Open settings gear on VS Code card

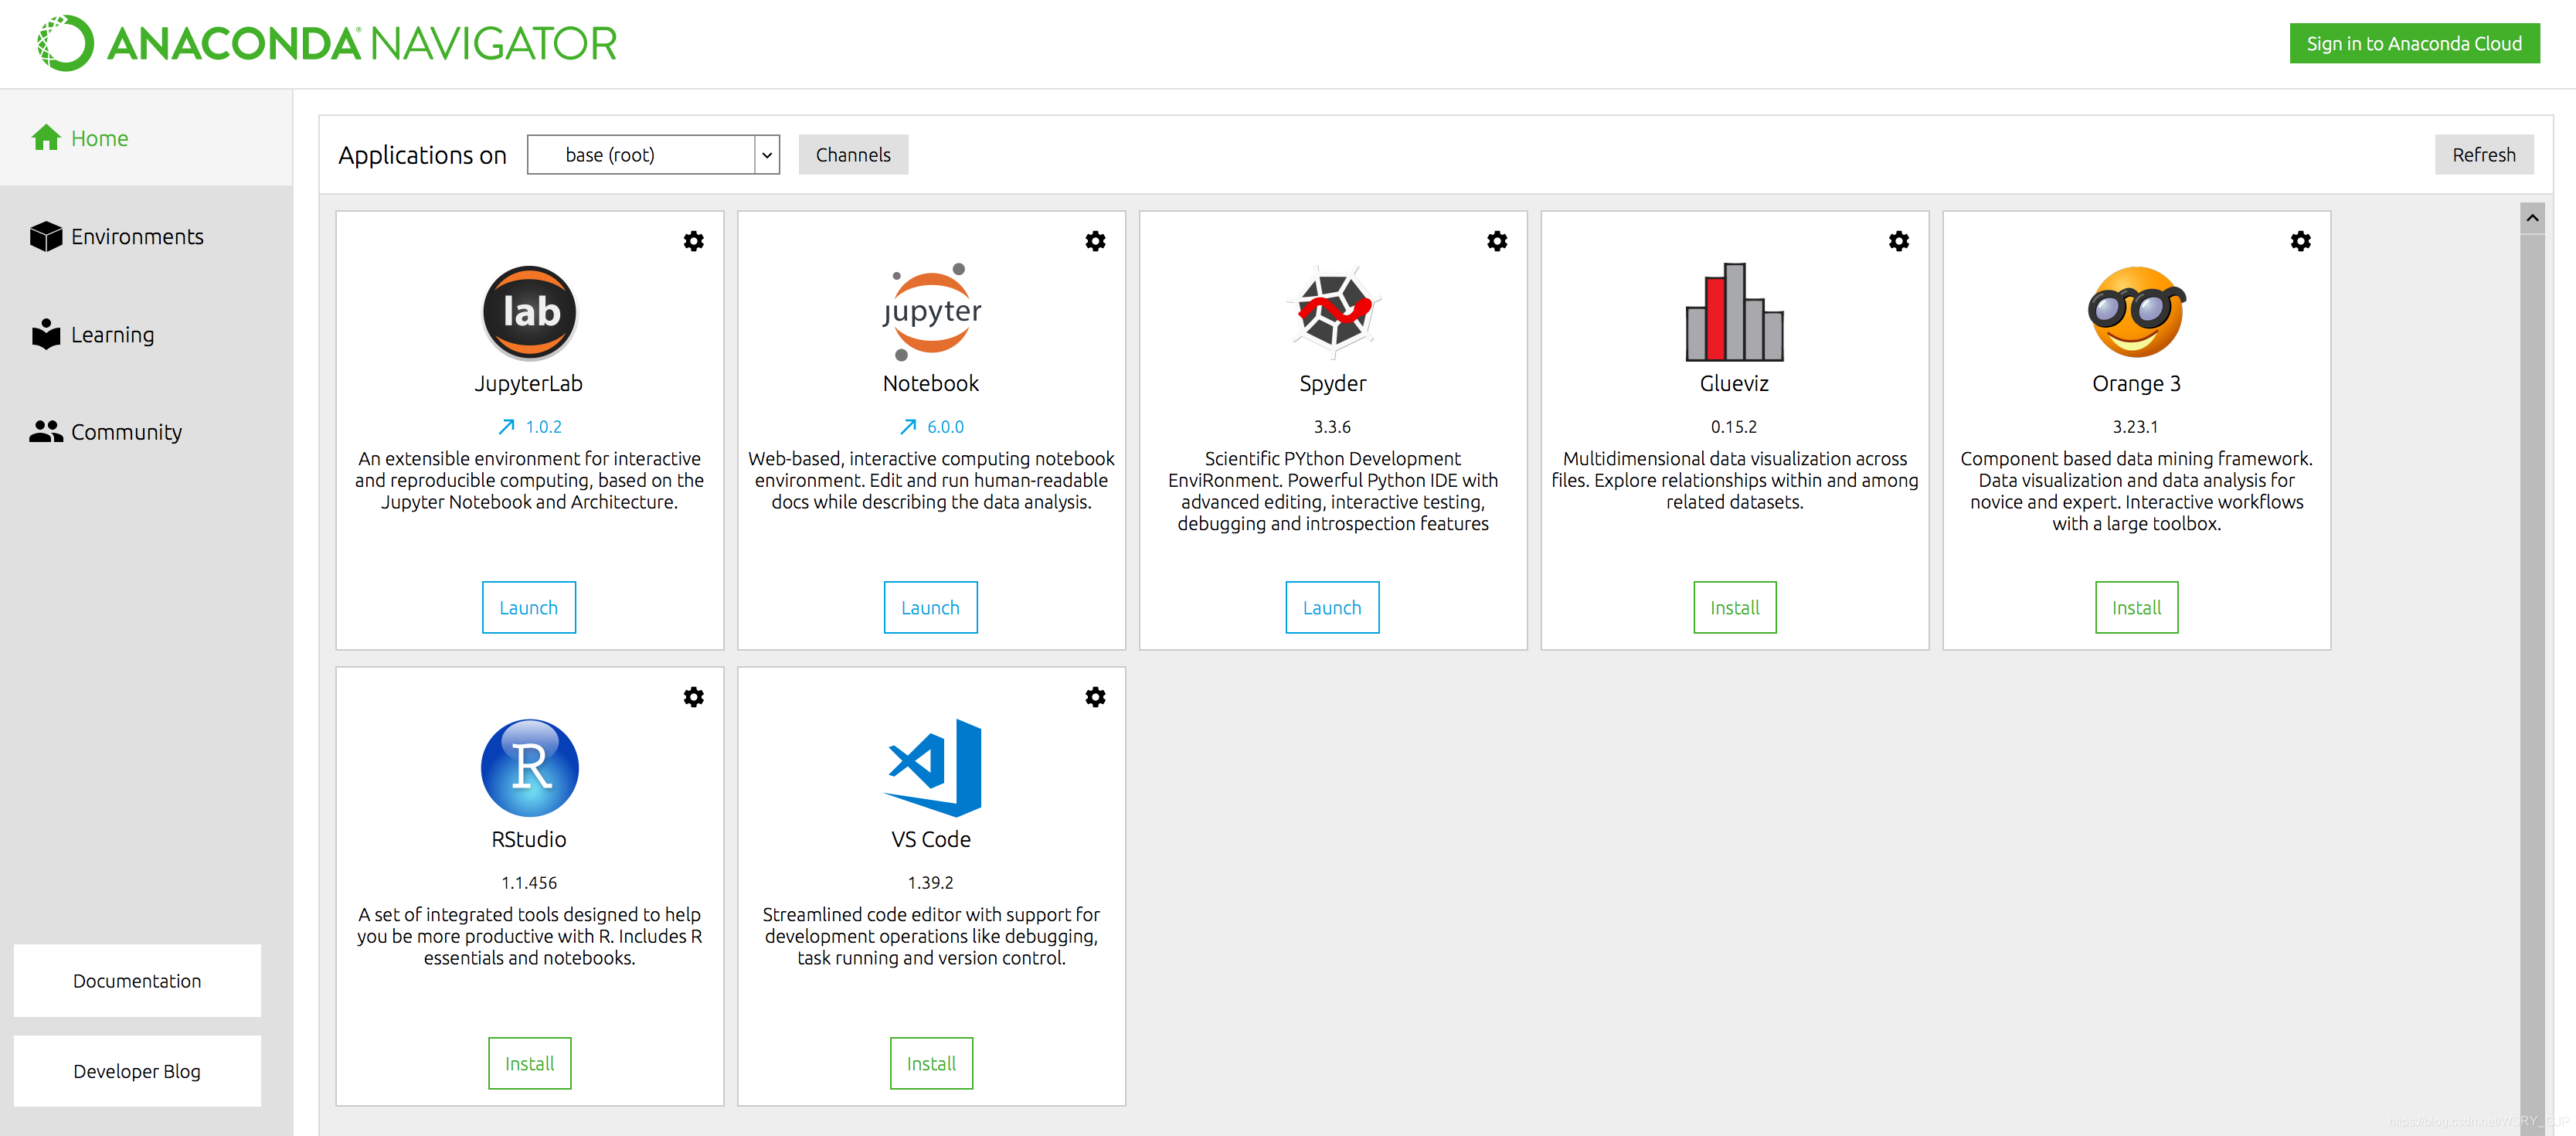[x=1095, y=697]
